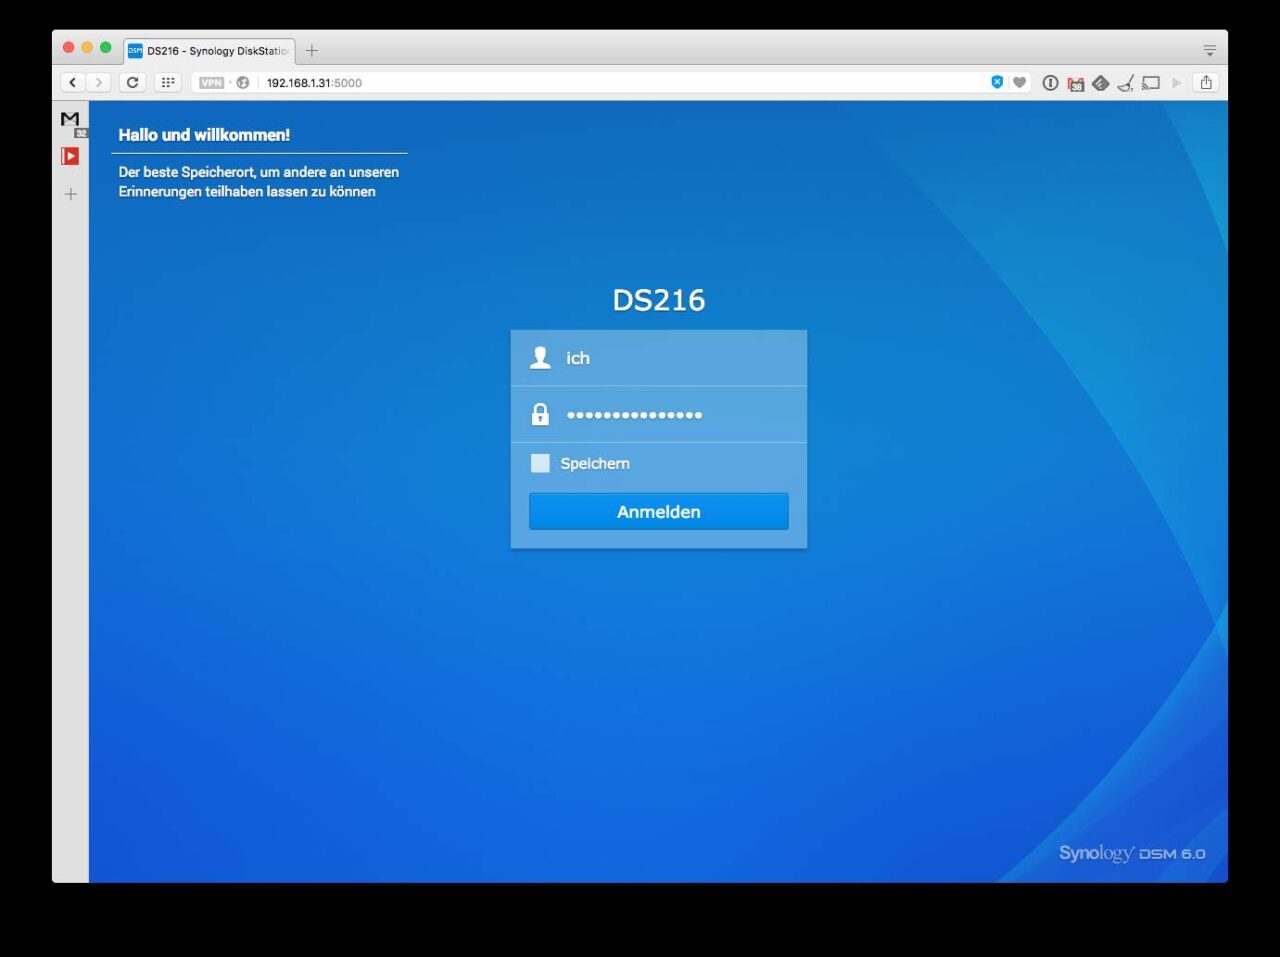Select the DS216 Synology DiskStation tab
The height and width of the screenshot is (957, 1280).
tap(205, 49)
